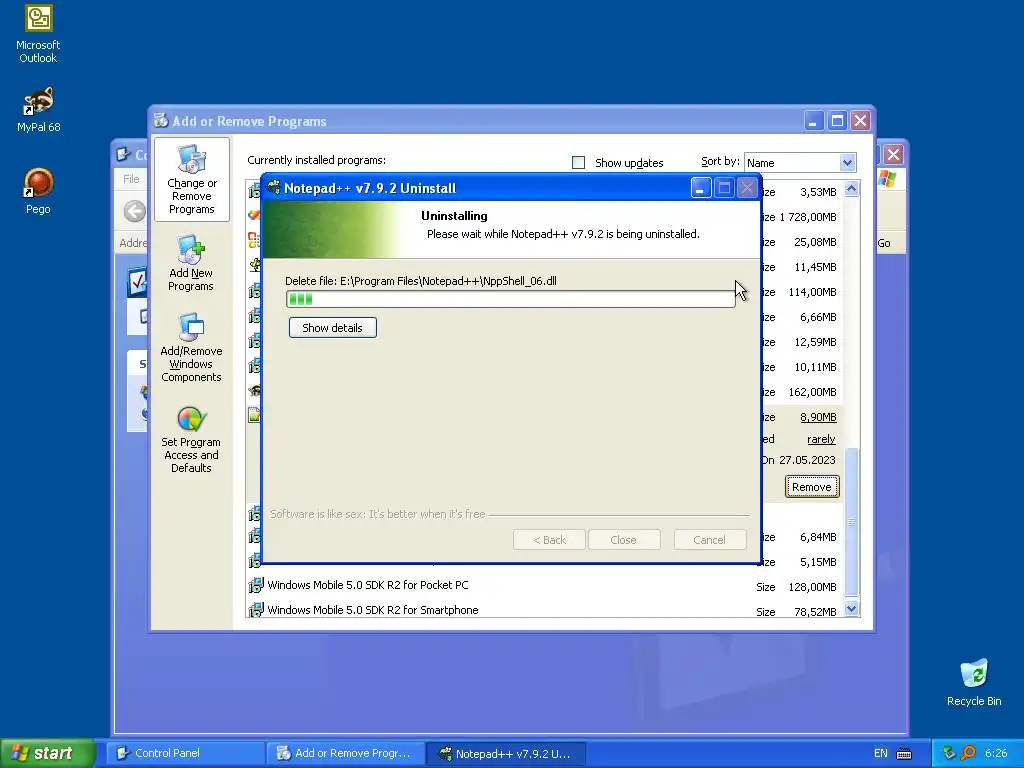Screen dimensions: 1024x768
Task: Click scroll down arrow in programs list
Action: [x=852, y=609]
